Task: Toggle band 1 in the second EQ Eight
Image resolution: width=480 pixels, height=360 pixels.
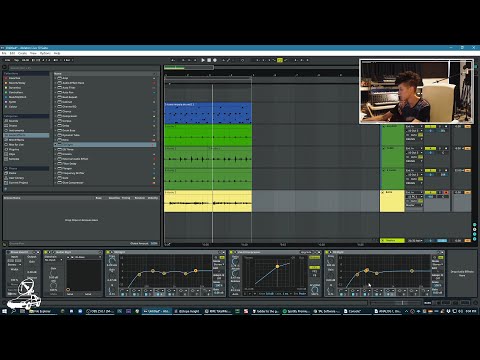Action: point(342,294)
